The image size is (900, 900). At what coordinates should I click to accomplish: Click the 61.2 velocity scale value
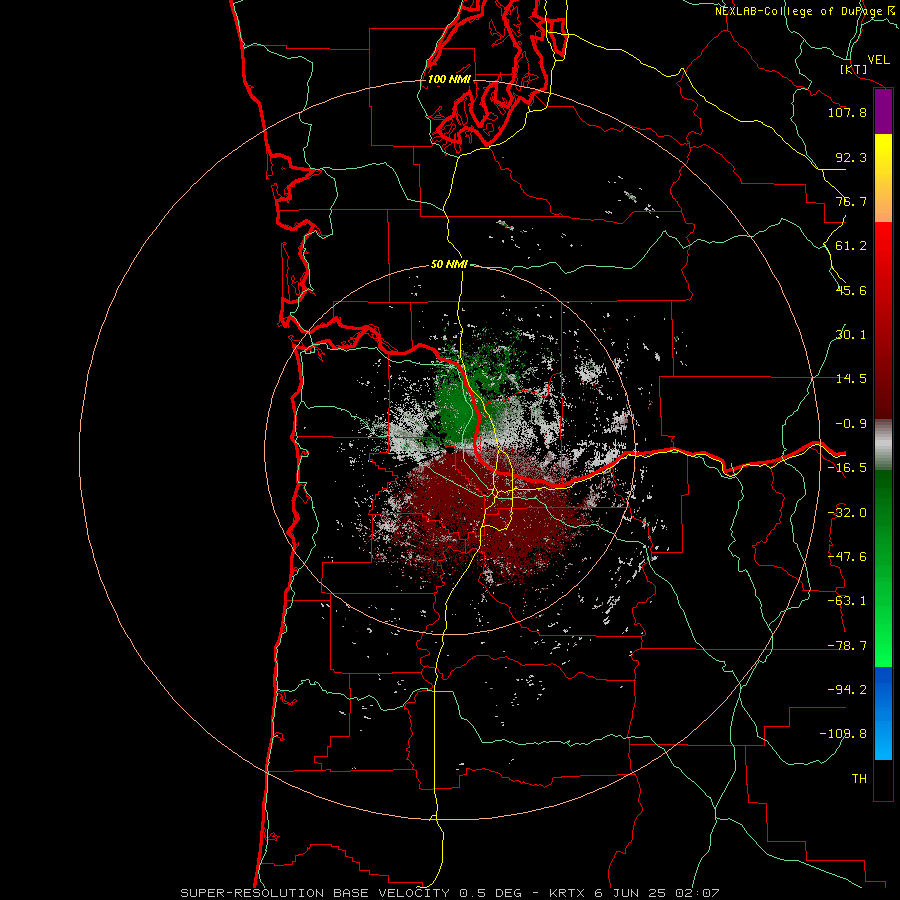point(851,246)
